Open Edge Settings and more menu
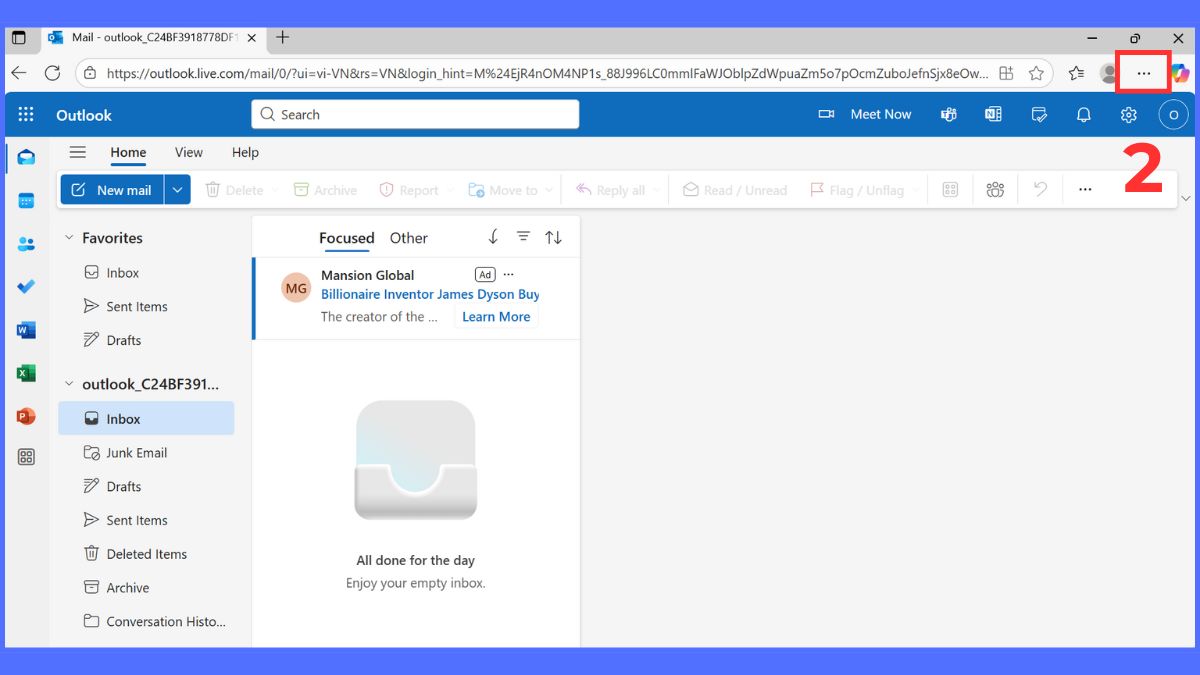This screenshot has width=1200, height=675. coord(1144,73)
